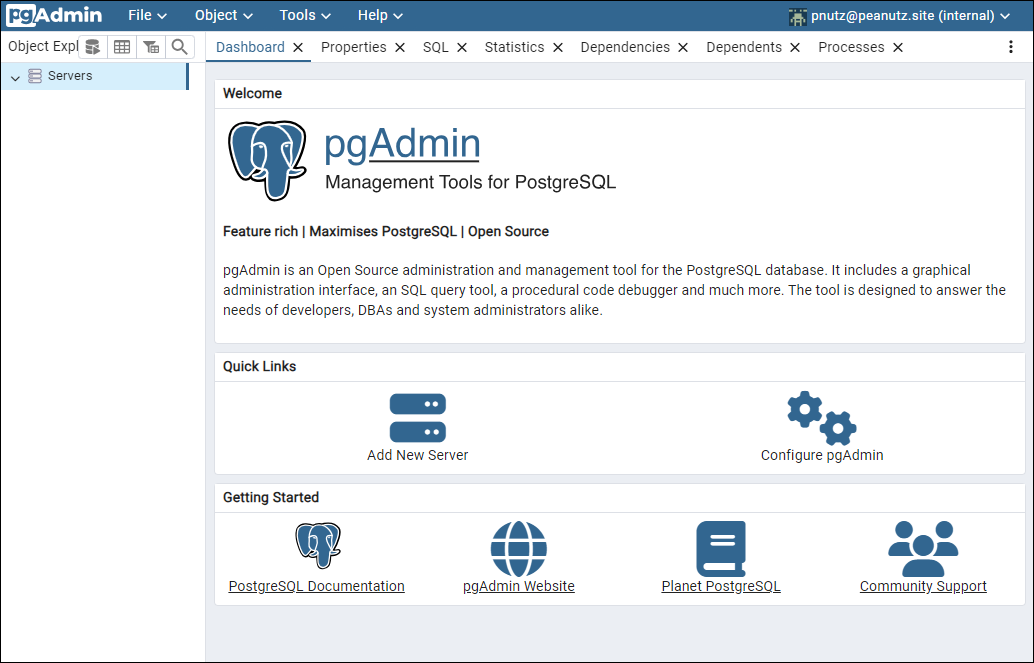Open the pnutz@peanutz.site user dropdown
The width and height of the screenshot is (1034, 663).
coord(900,16)
